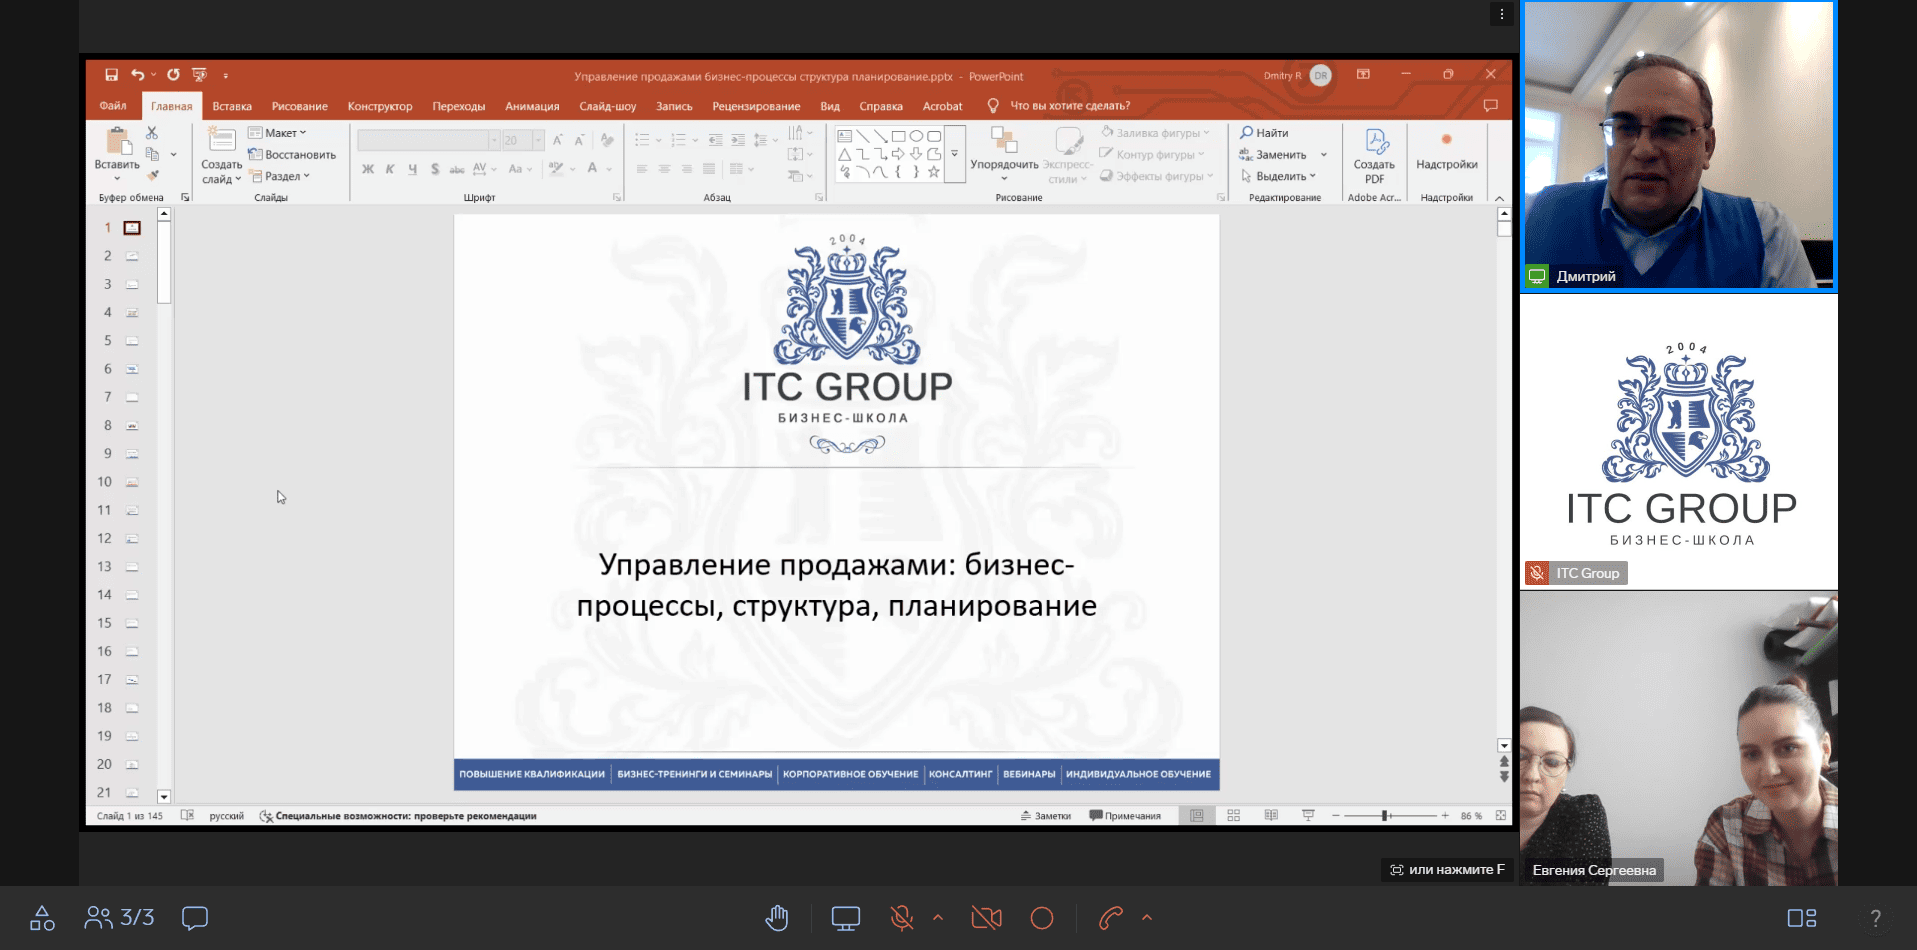Click the raise hand icon

point(777,918)
